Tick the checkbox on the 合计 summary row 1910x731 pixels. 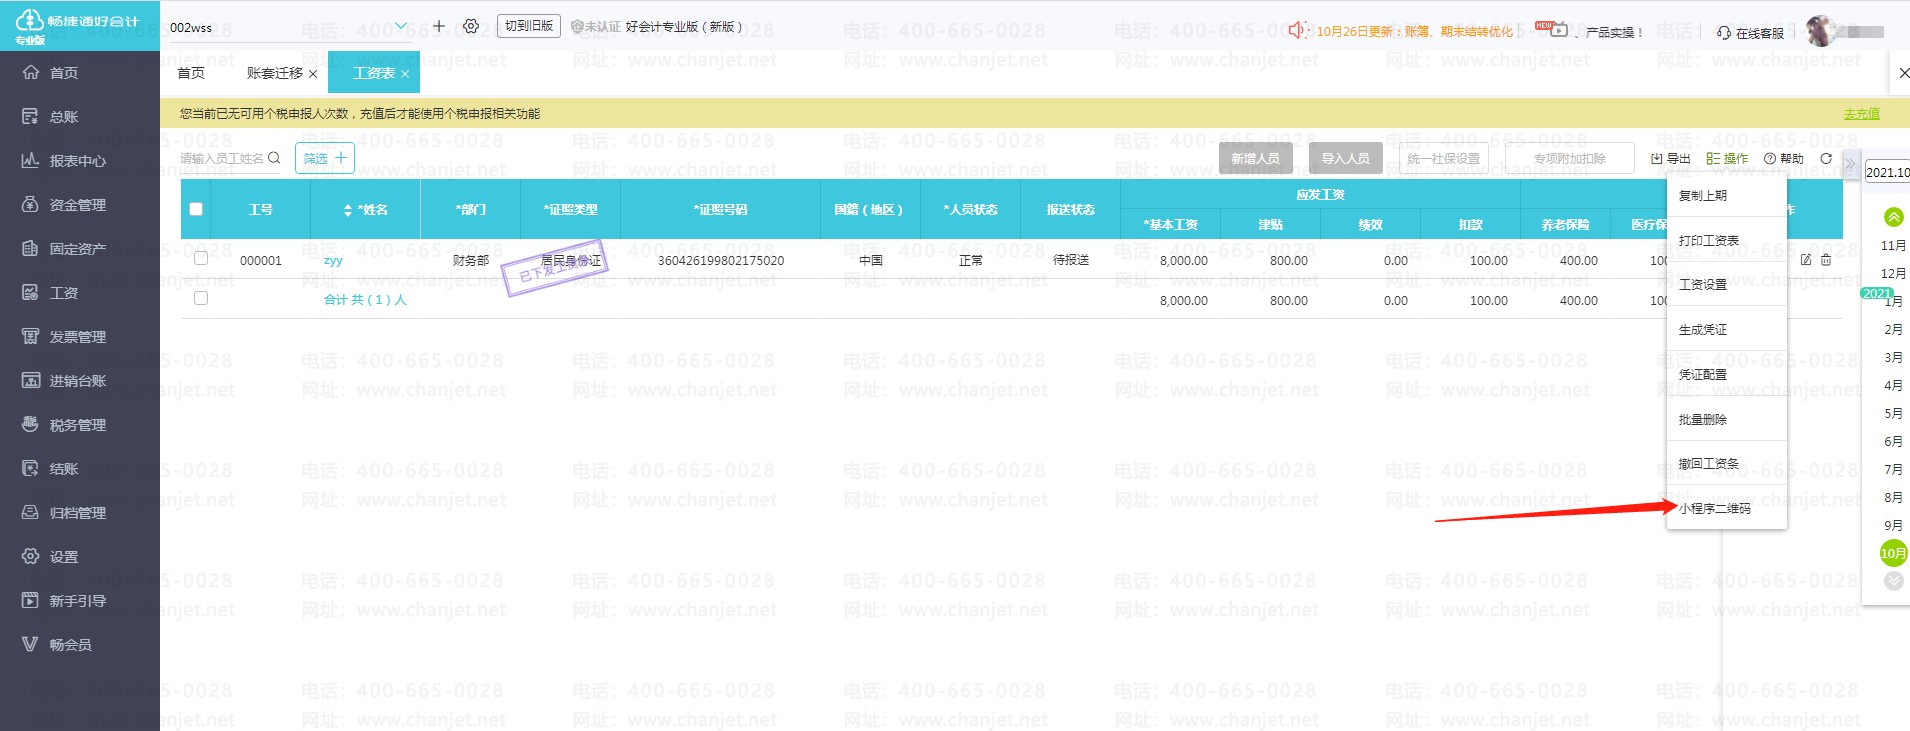tap(201, 298)
